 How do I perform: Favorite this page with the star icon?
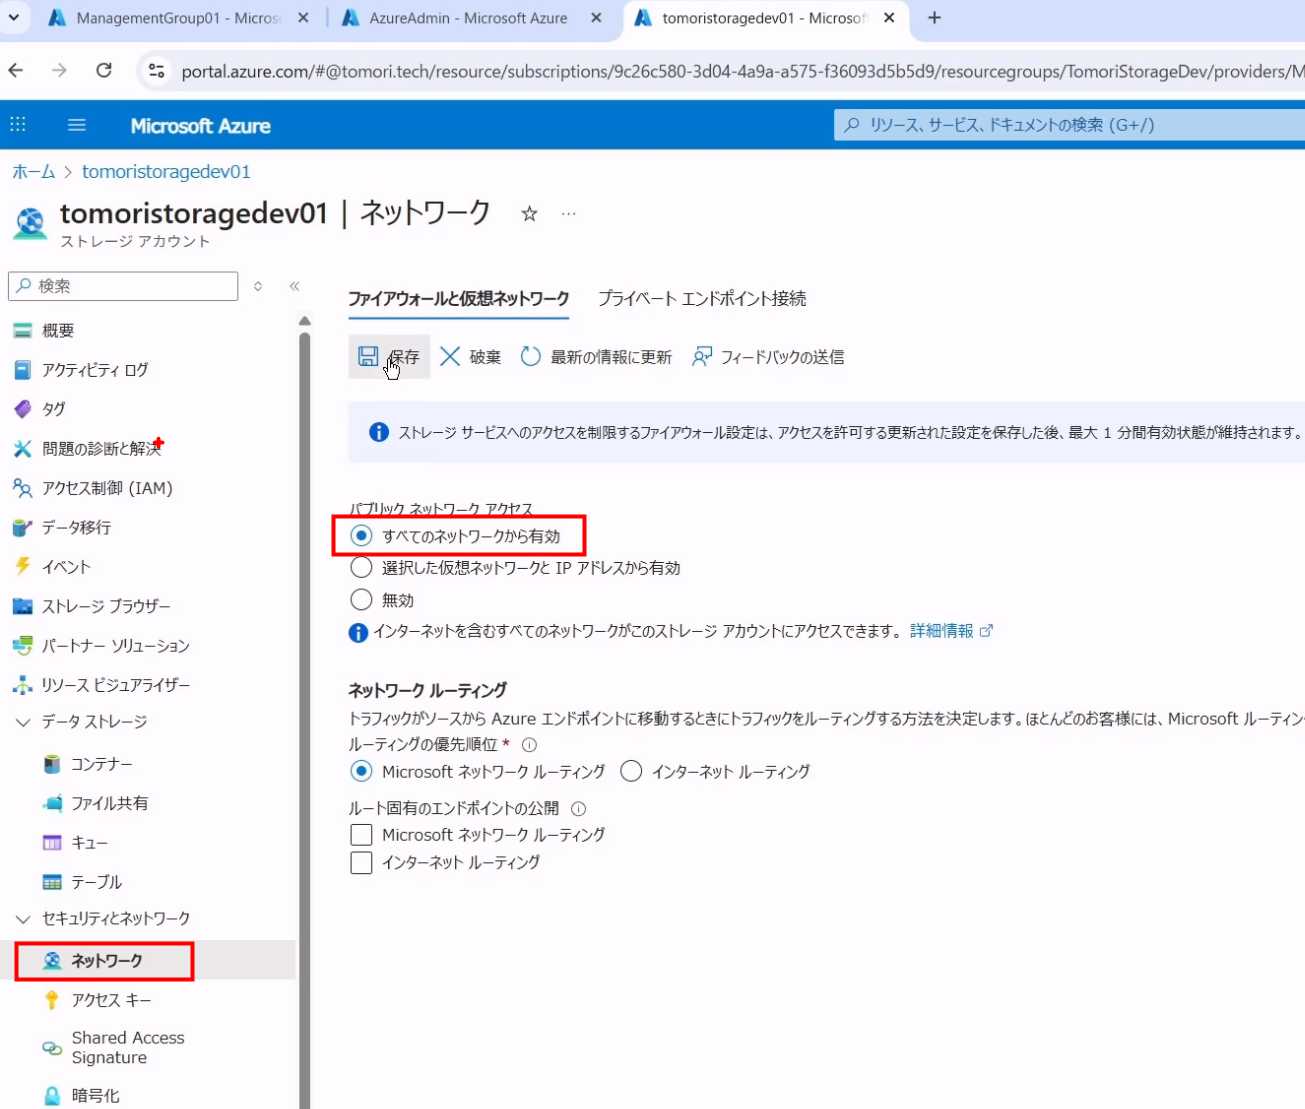pyautogui.click(x=529, y=214)
